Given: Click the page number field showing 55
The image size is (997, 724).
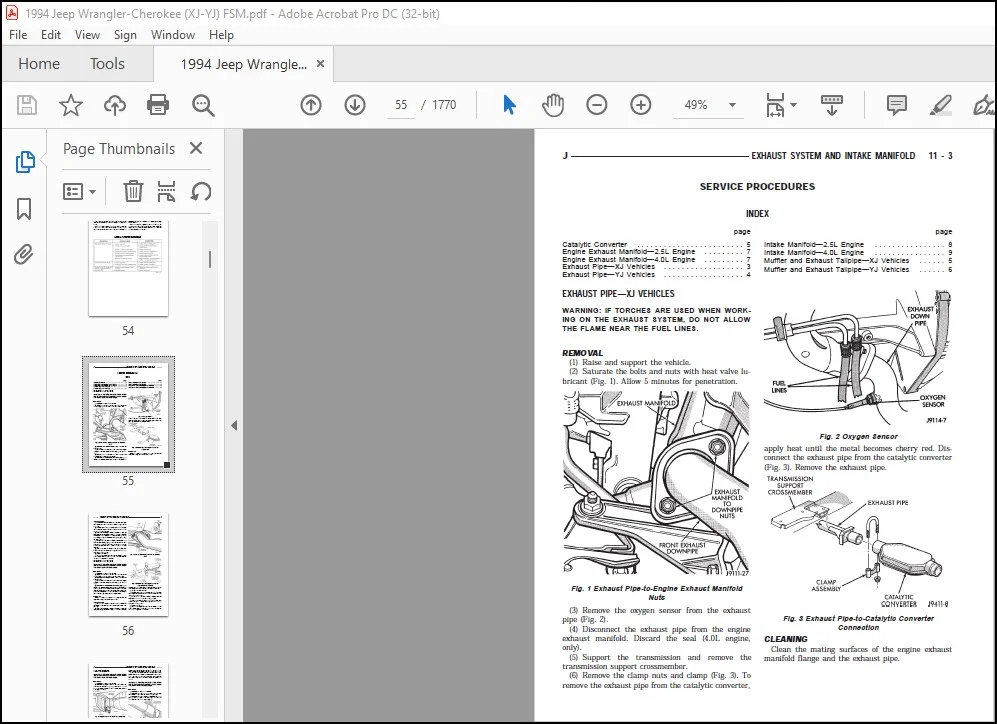Looking at the screenshot, I should click(401, 105).
